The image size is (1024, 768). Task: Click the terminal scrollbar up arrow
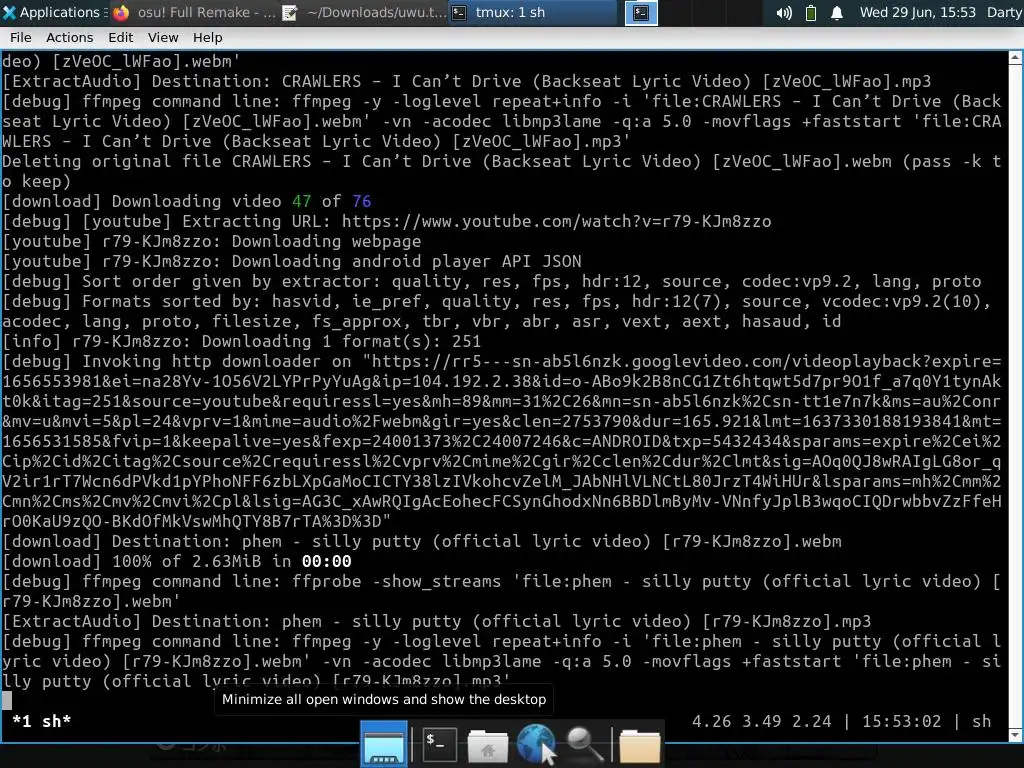coord(1016,57)
